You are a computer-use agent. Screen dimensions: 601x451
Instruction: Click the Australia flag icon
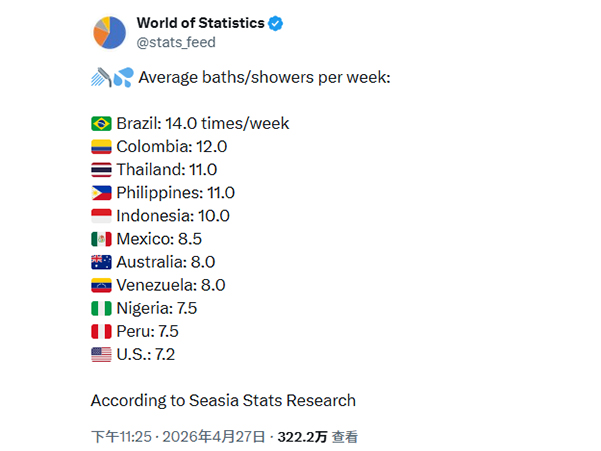point(101,262)
